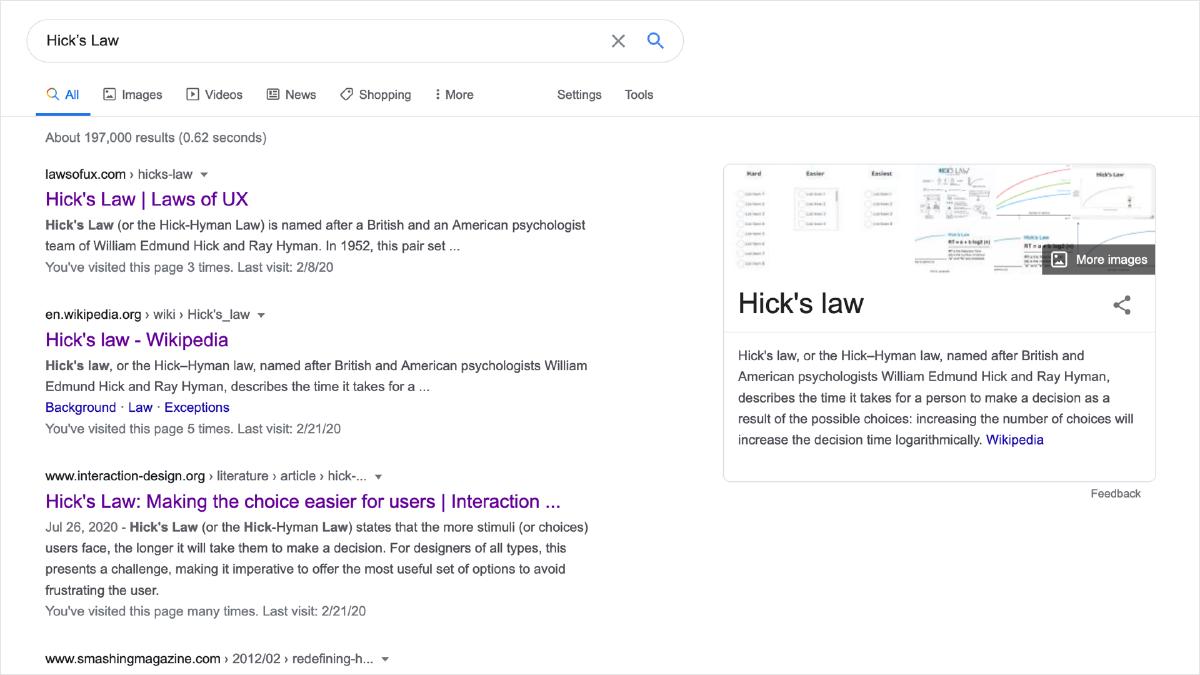Click the blue magnifier search icon
The height and width of the screenshot is (675, 1200).
pyautogui.click(x=655, y=41)
